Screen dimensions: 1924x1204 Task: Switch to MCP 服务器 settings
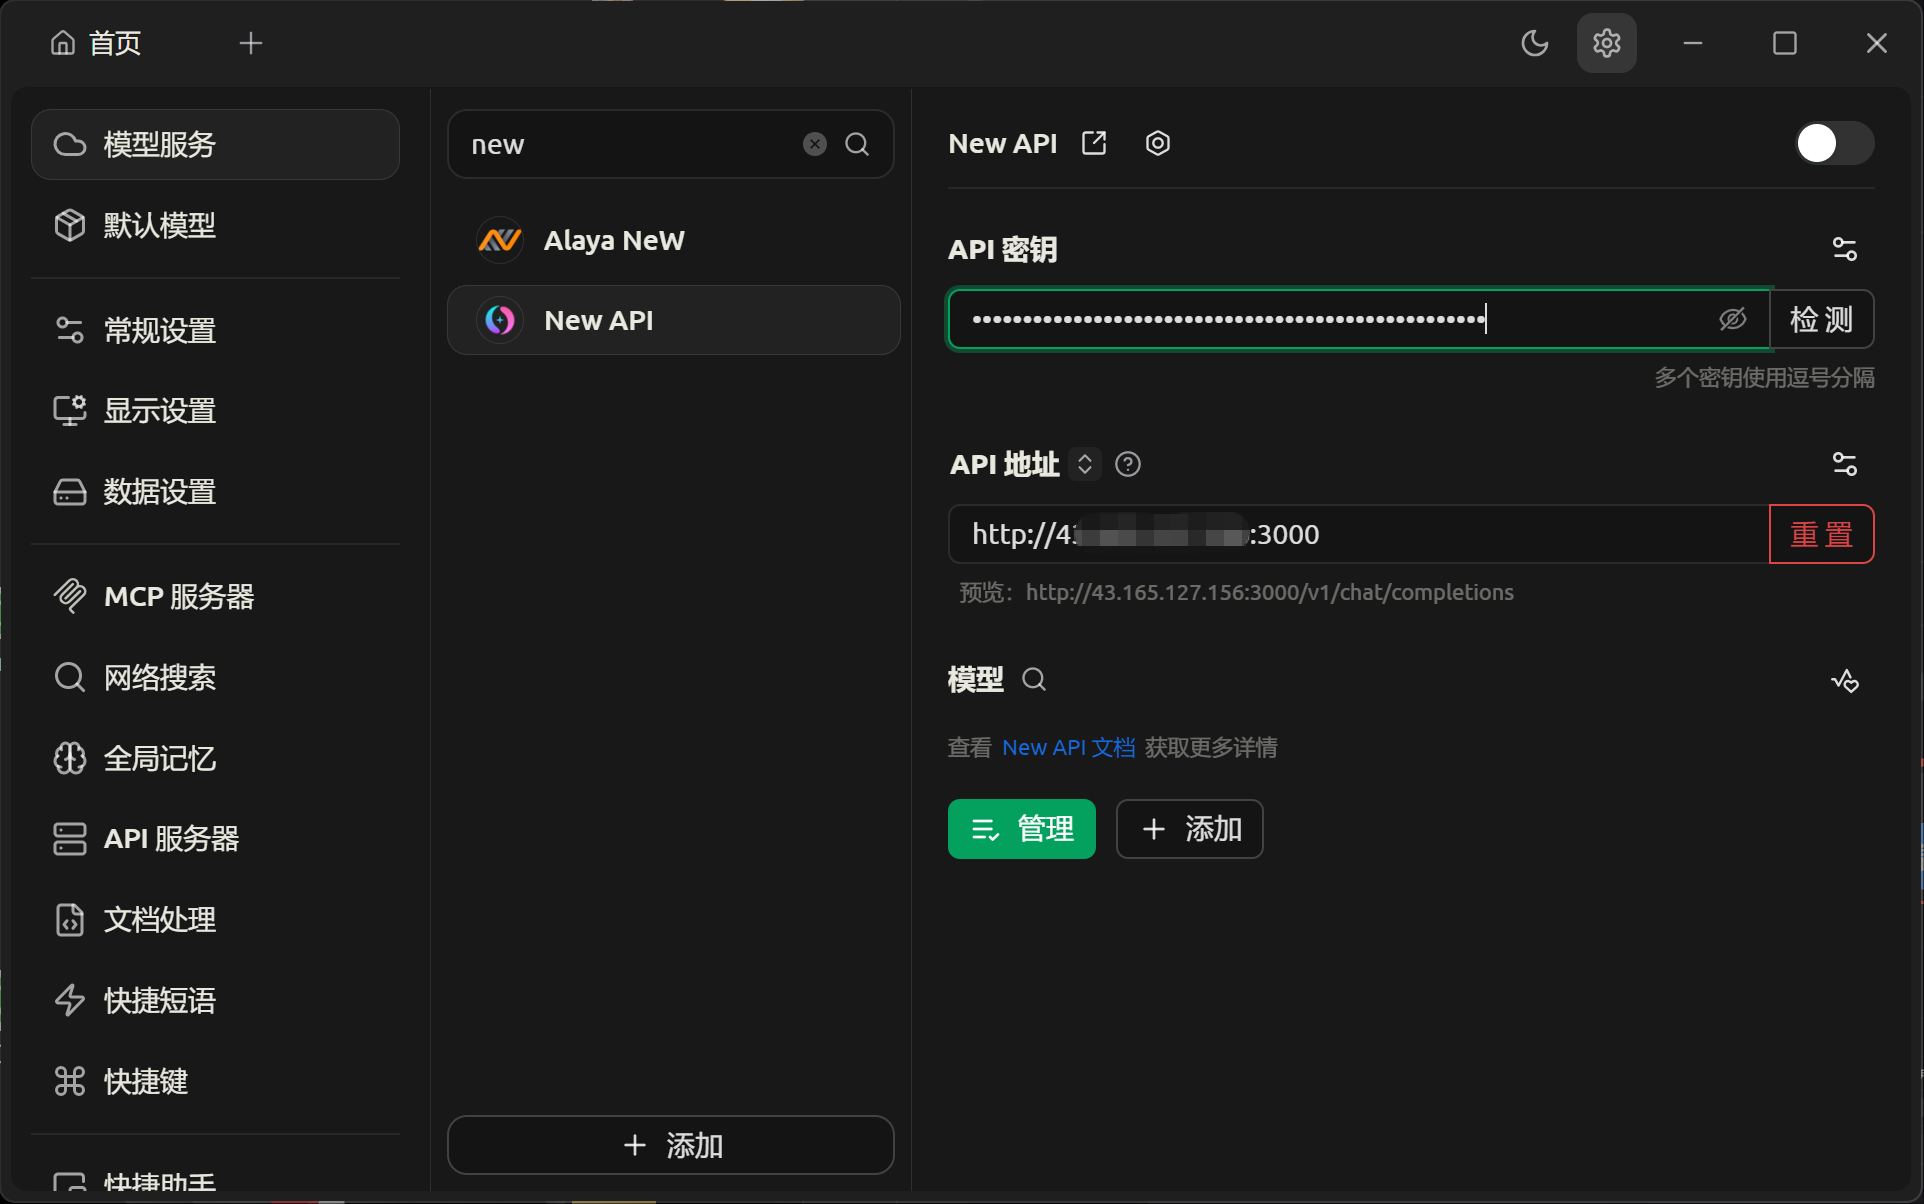click(x=178, y=597)
